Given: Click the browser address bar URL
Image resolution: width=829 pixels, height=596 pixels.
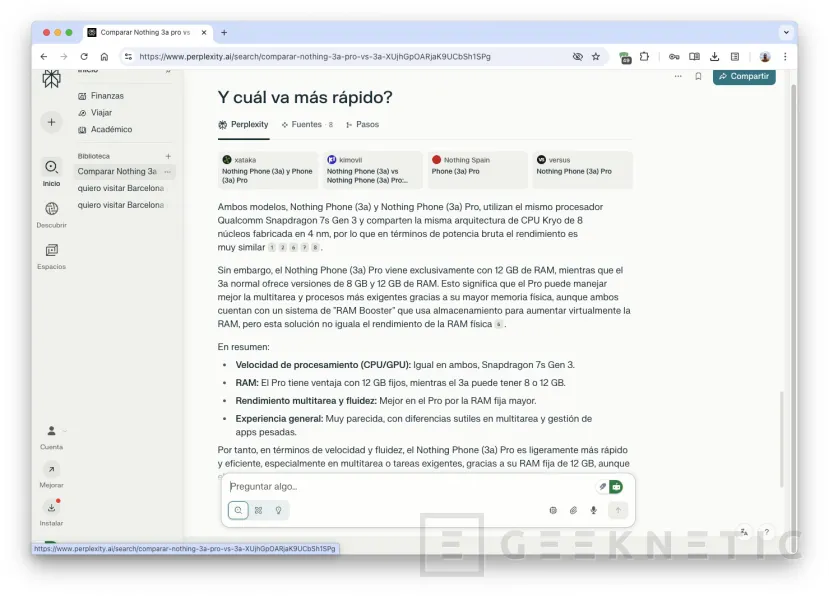Looking at the screenshot, I should [315, 57].
